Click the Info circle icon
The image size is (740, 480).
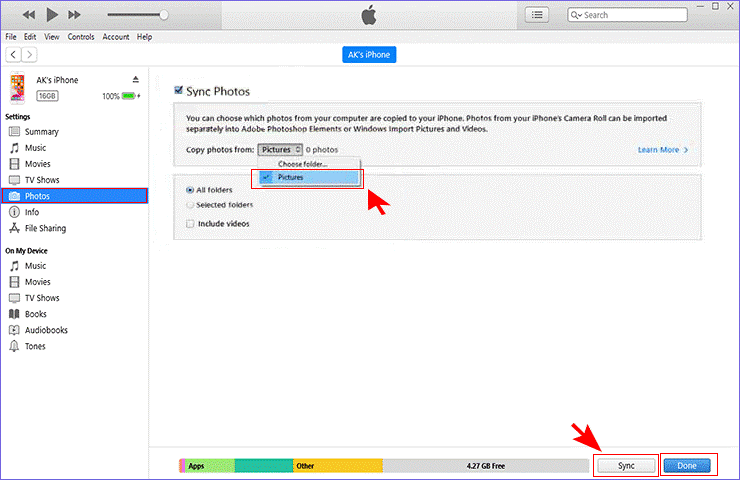tap(15, 212)
